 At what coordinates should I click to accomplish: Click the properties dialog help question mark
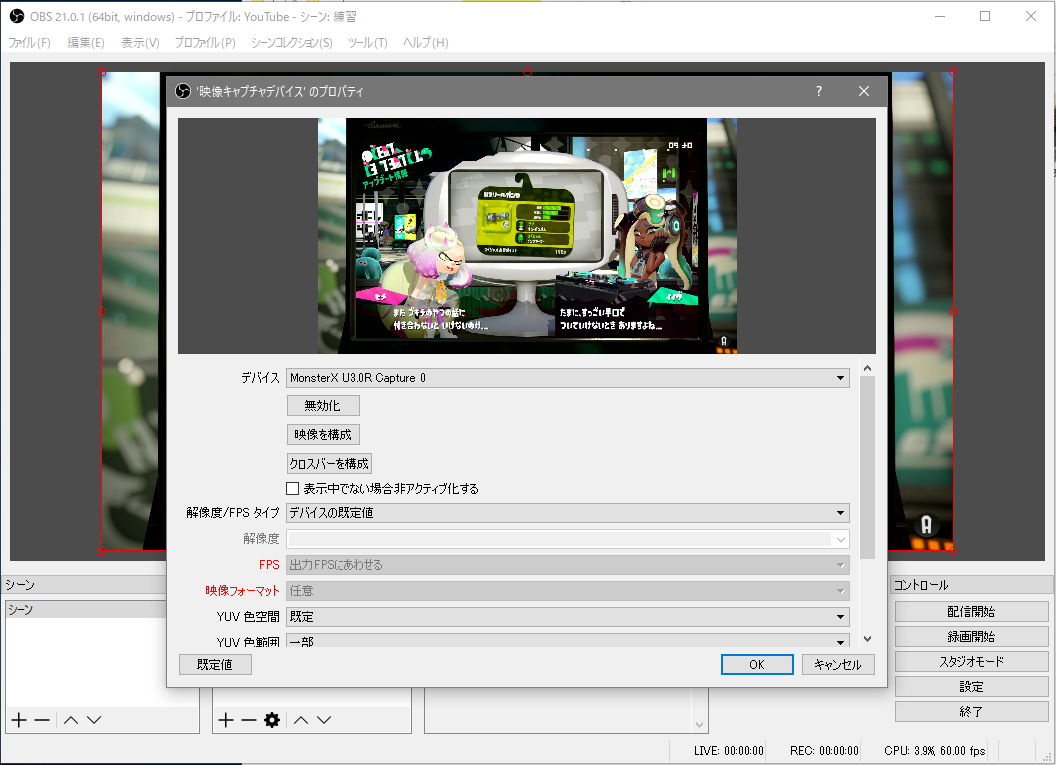pos(819,91)
